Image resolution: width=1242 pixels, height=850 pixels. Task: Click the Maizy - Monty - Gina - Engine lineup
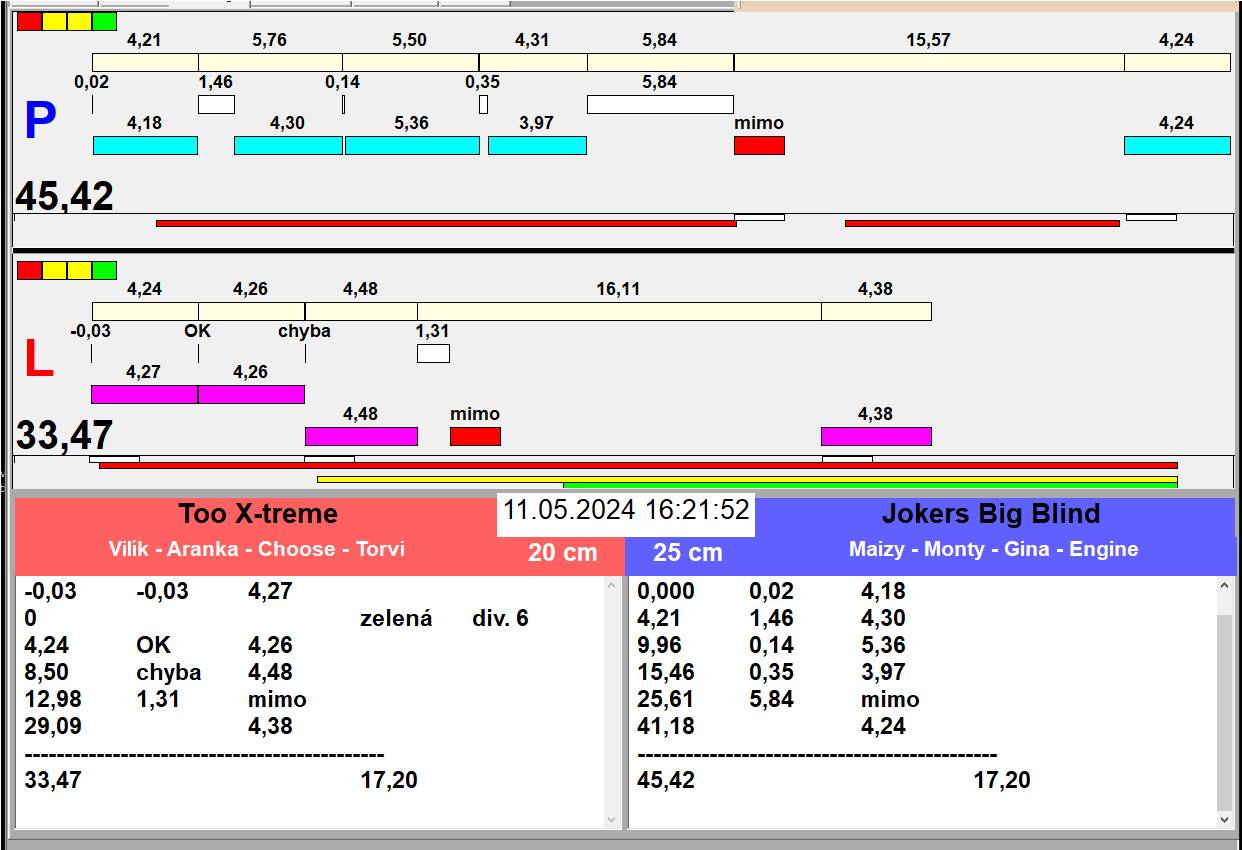(993, 549)
